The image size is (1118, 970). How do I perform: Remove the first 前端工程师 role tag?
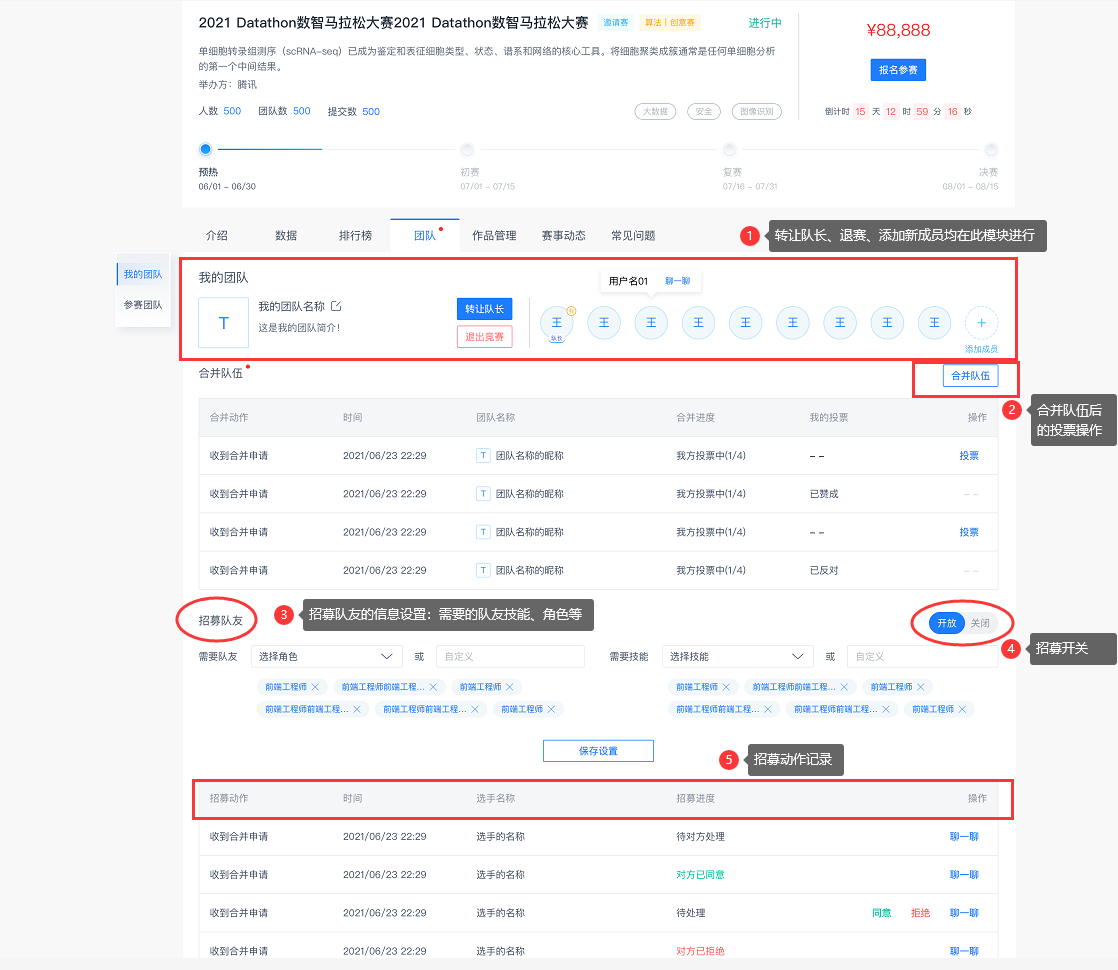click(x=315, y=687)
